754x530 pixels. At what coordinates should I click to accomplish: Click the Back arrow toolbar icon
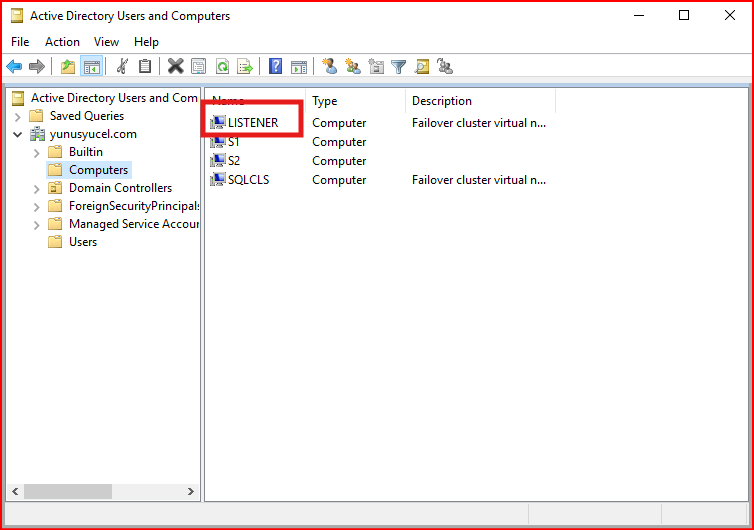tap(14, 66)
